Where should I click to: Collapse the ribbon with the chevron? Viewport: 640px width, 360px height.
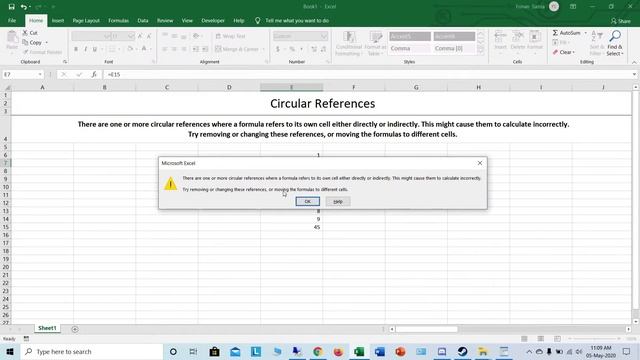634,62
